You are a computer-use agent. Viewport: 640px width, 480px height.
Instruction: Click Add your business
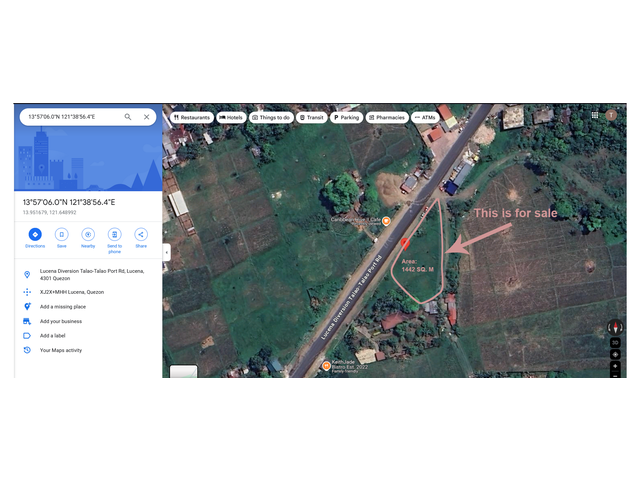tap(61, 321)
